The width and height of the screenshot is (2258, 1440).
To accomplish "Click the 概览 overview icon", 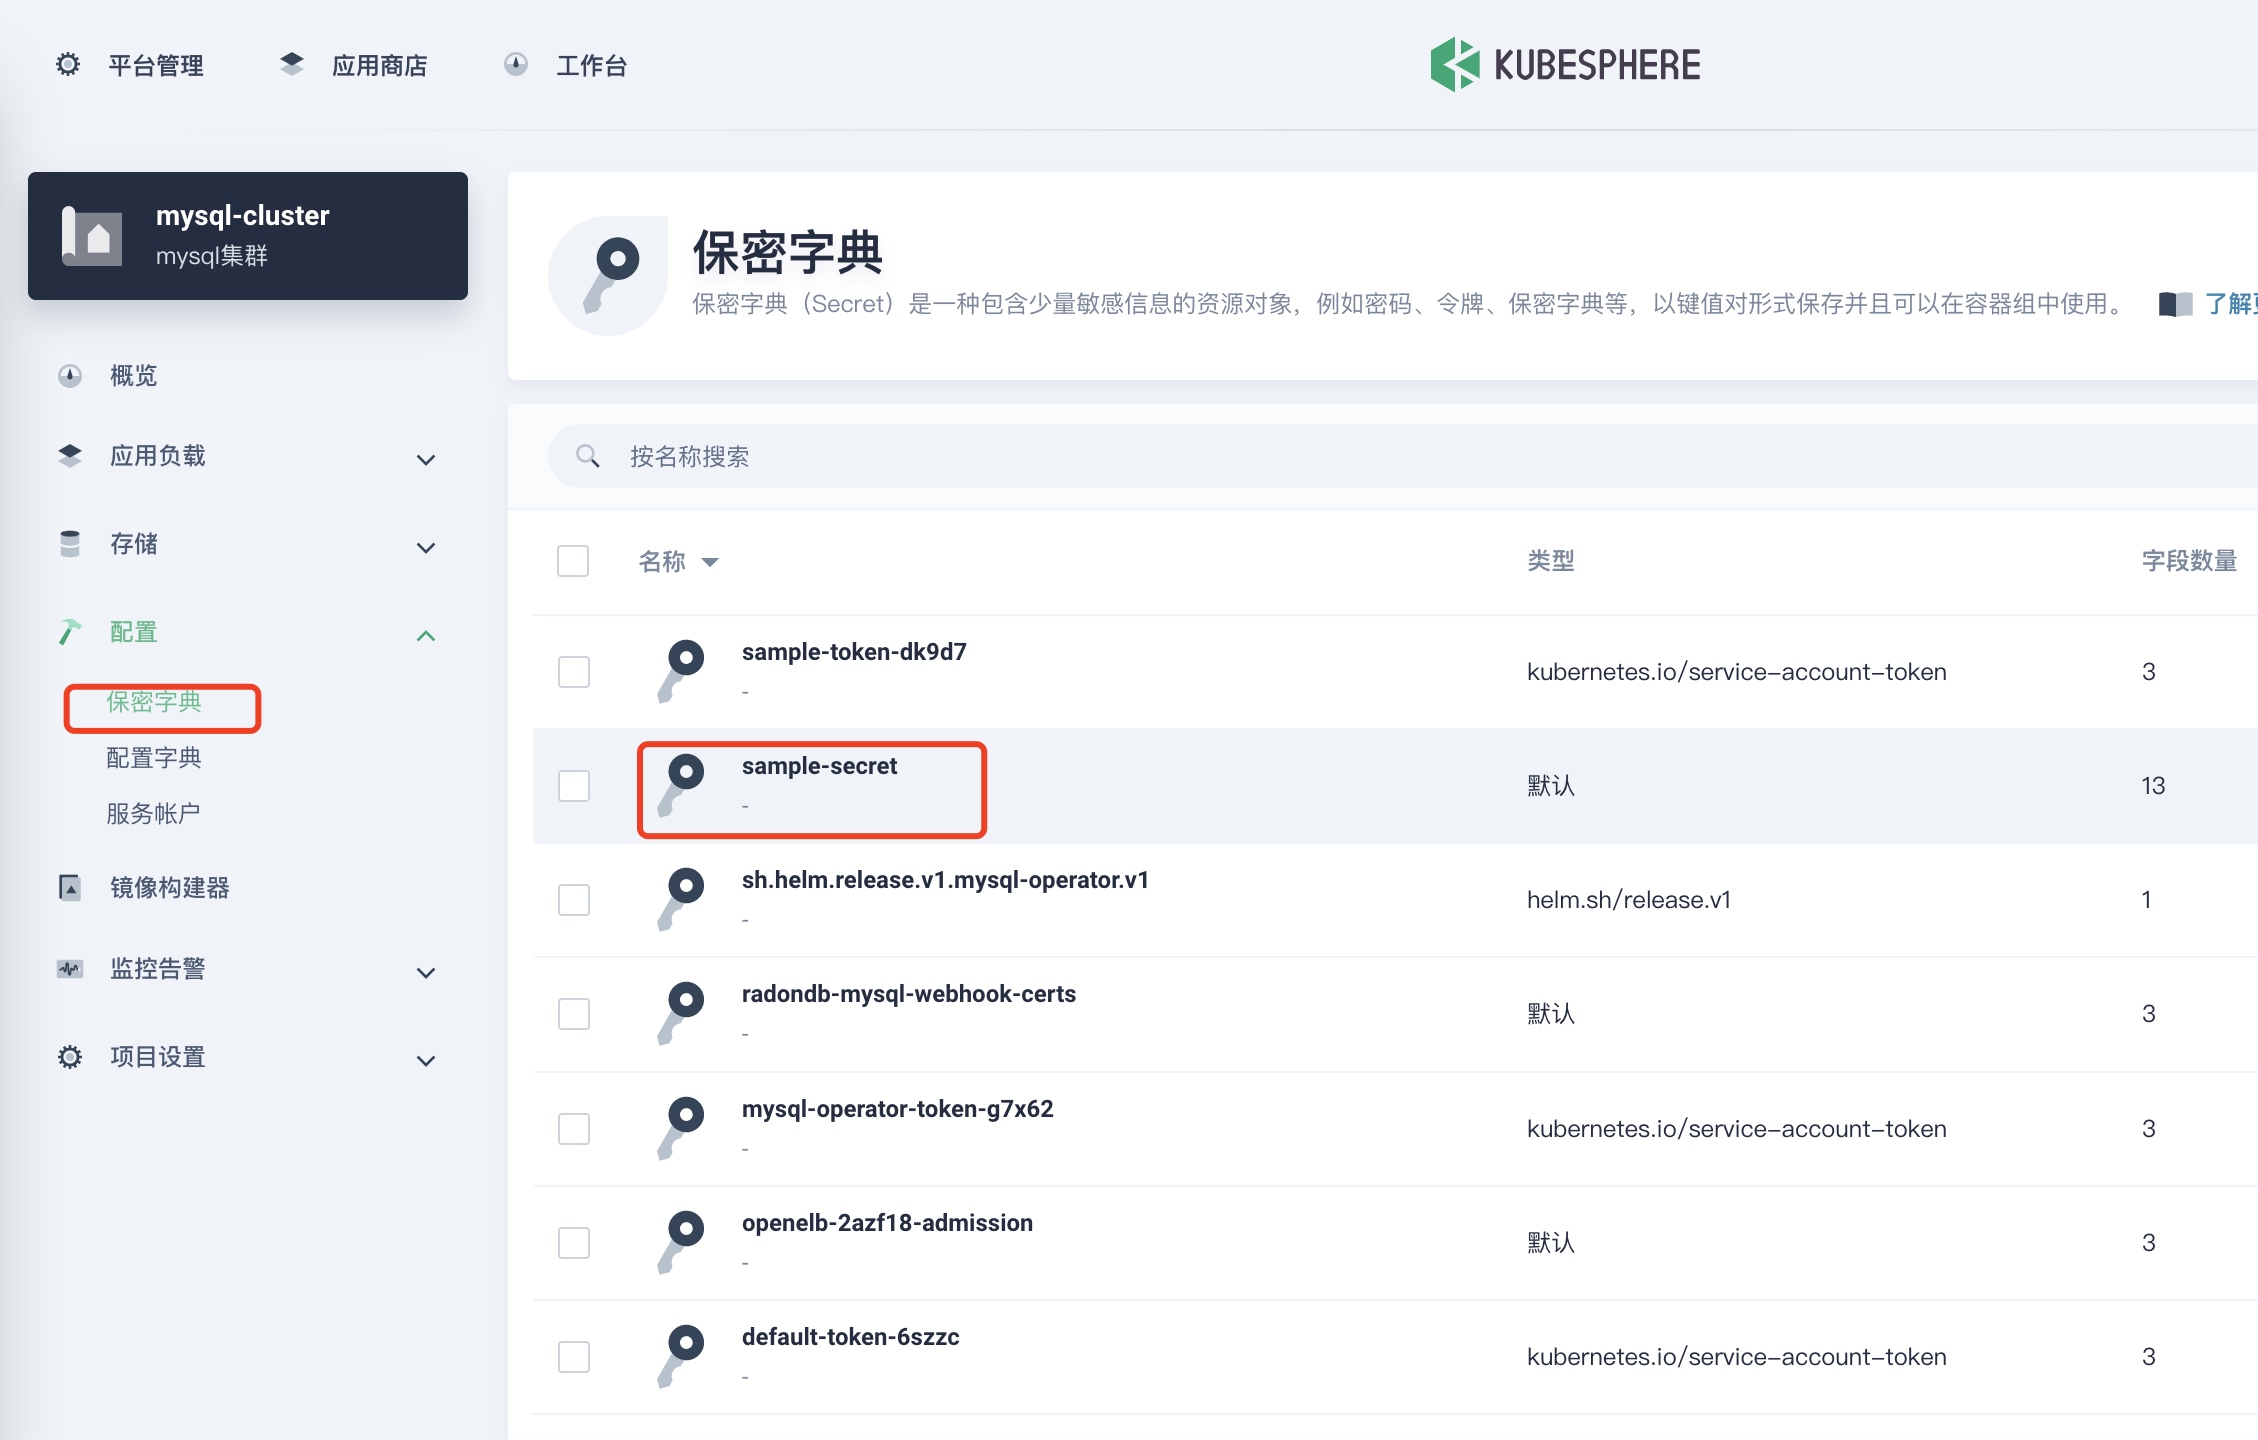I will (x=70, y=376).
